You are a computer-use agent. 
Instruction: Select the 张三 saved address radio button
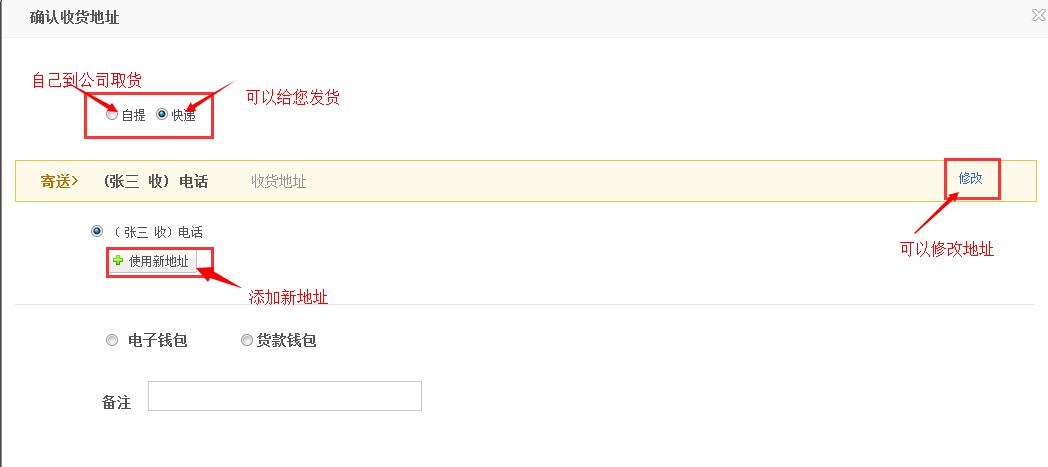pos(98,231)
